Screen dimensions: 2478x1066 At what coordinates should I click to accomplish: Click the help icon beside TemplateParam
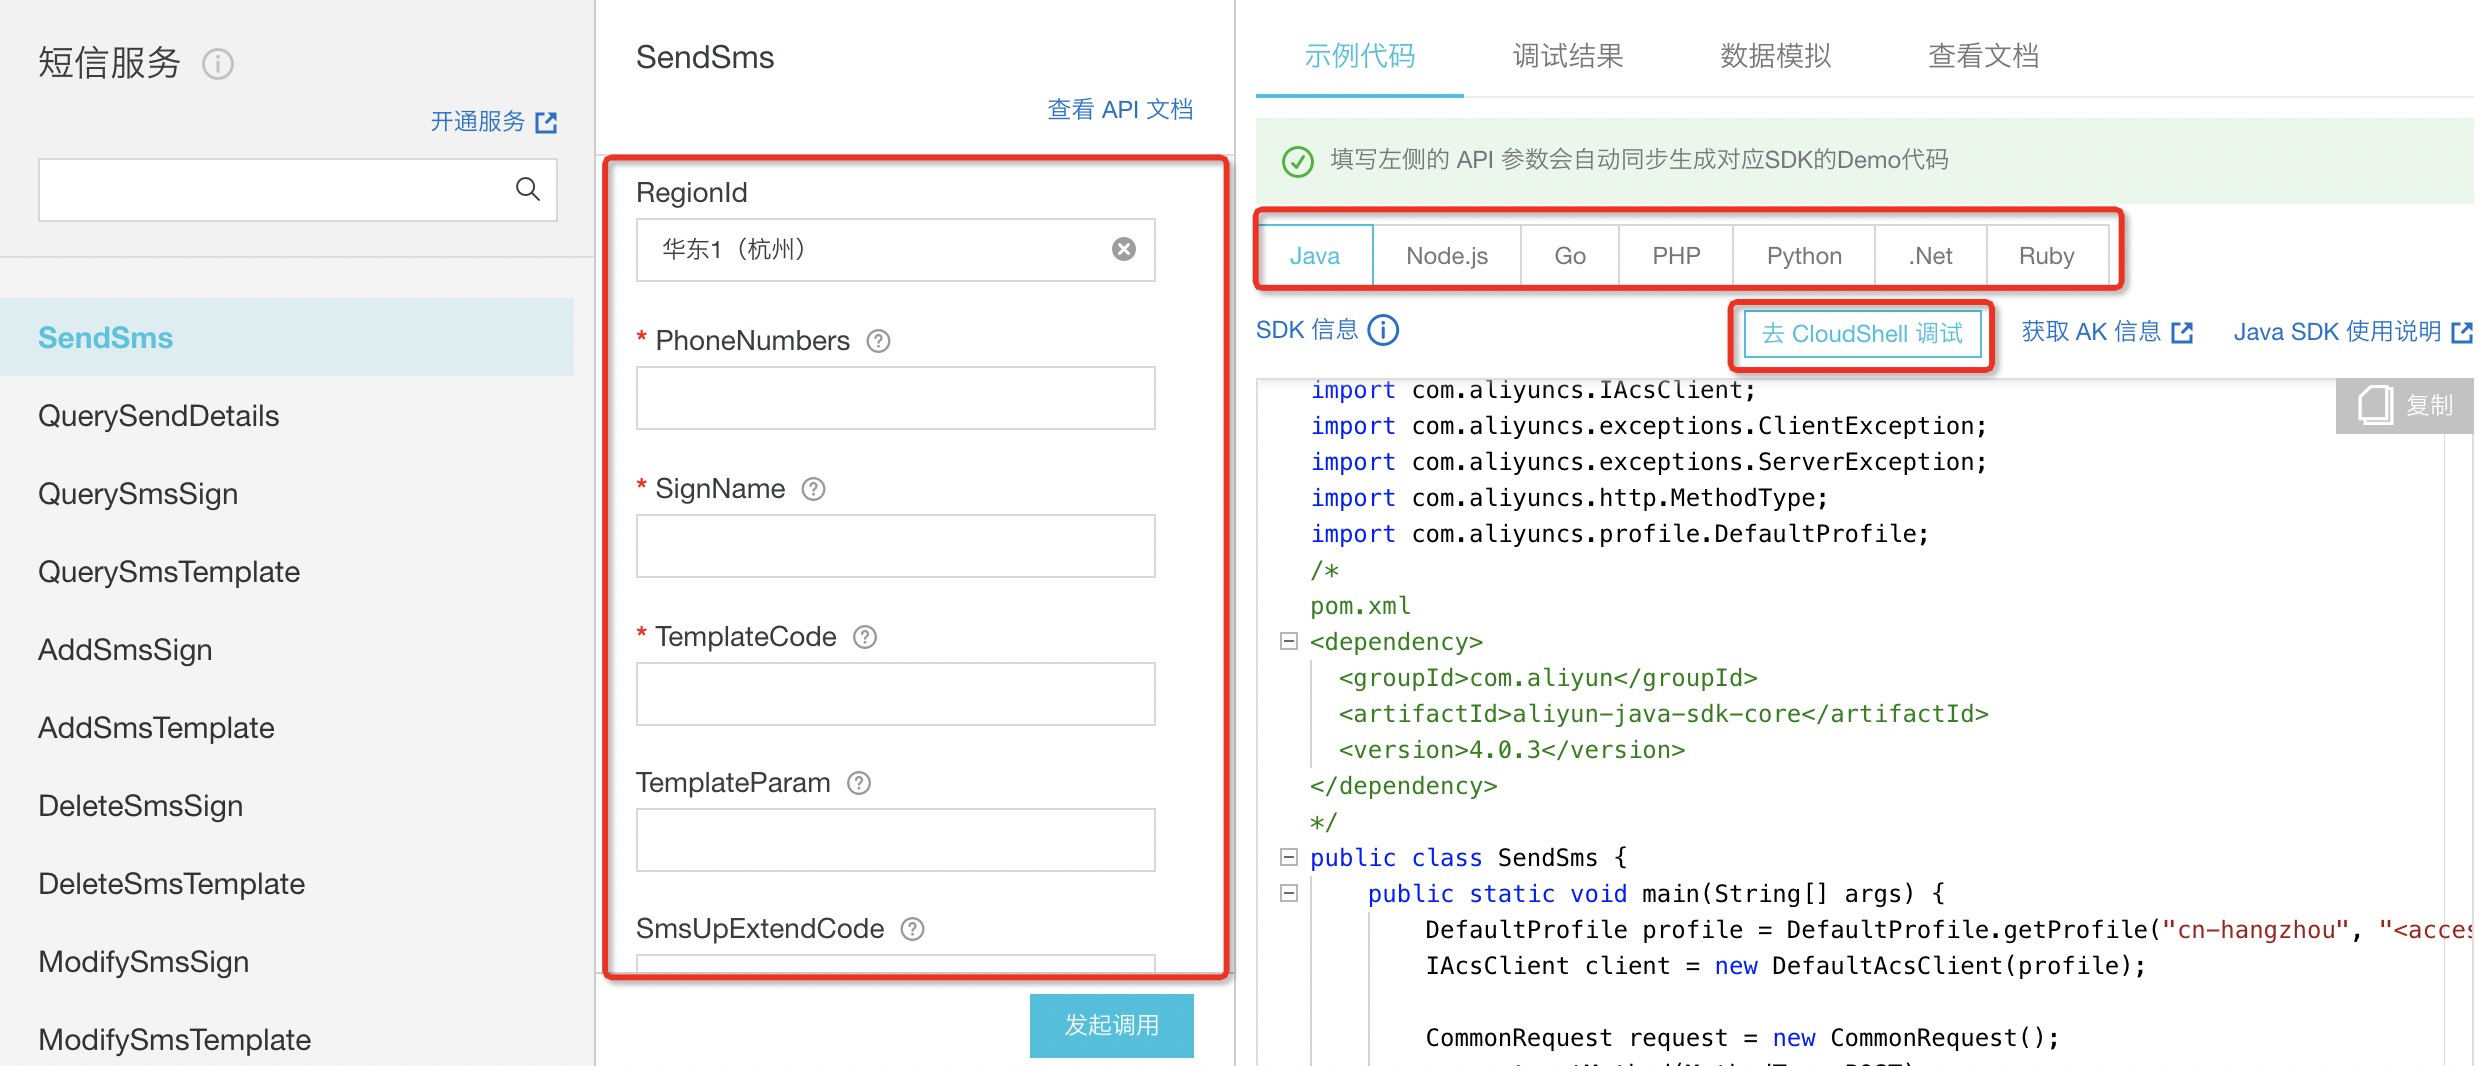[x=859, y=783]
